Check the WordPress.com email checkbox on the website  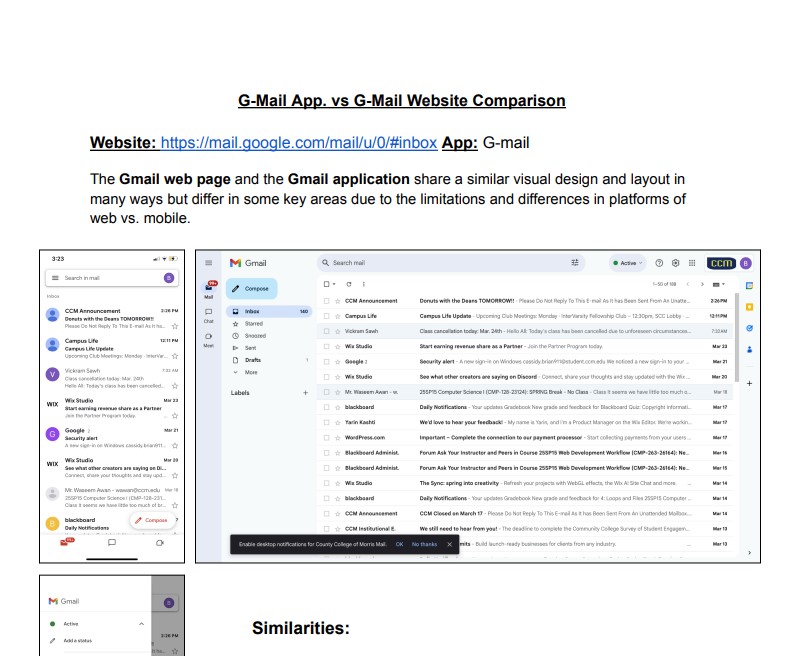click(326, 438)
